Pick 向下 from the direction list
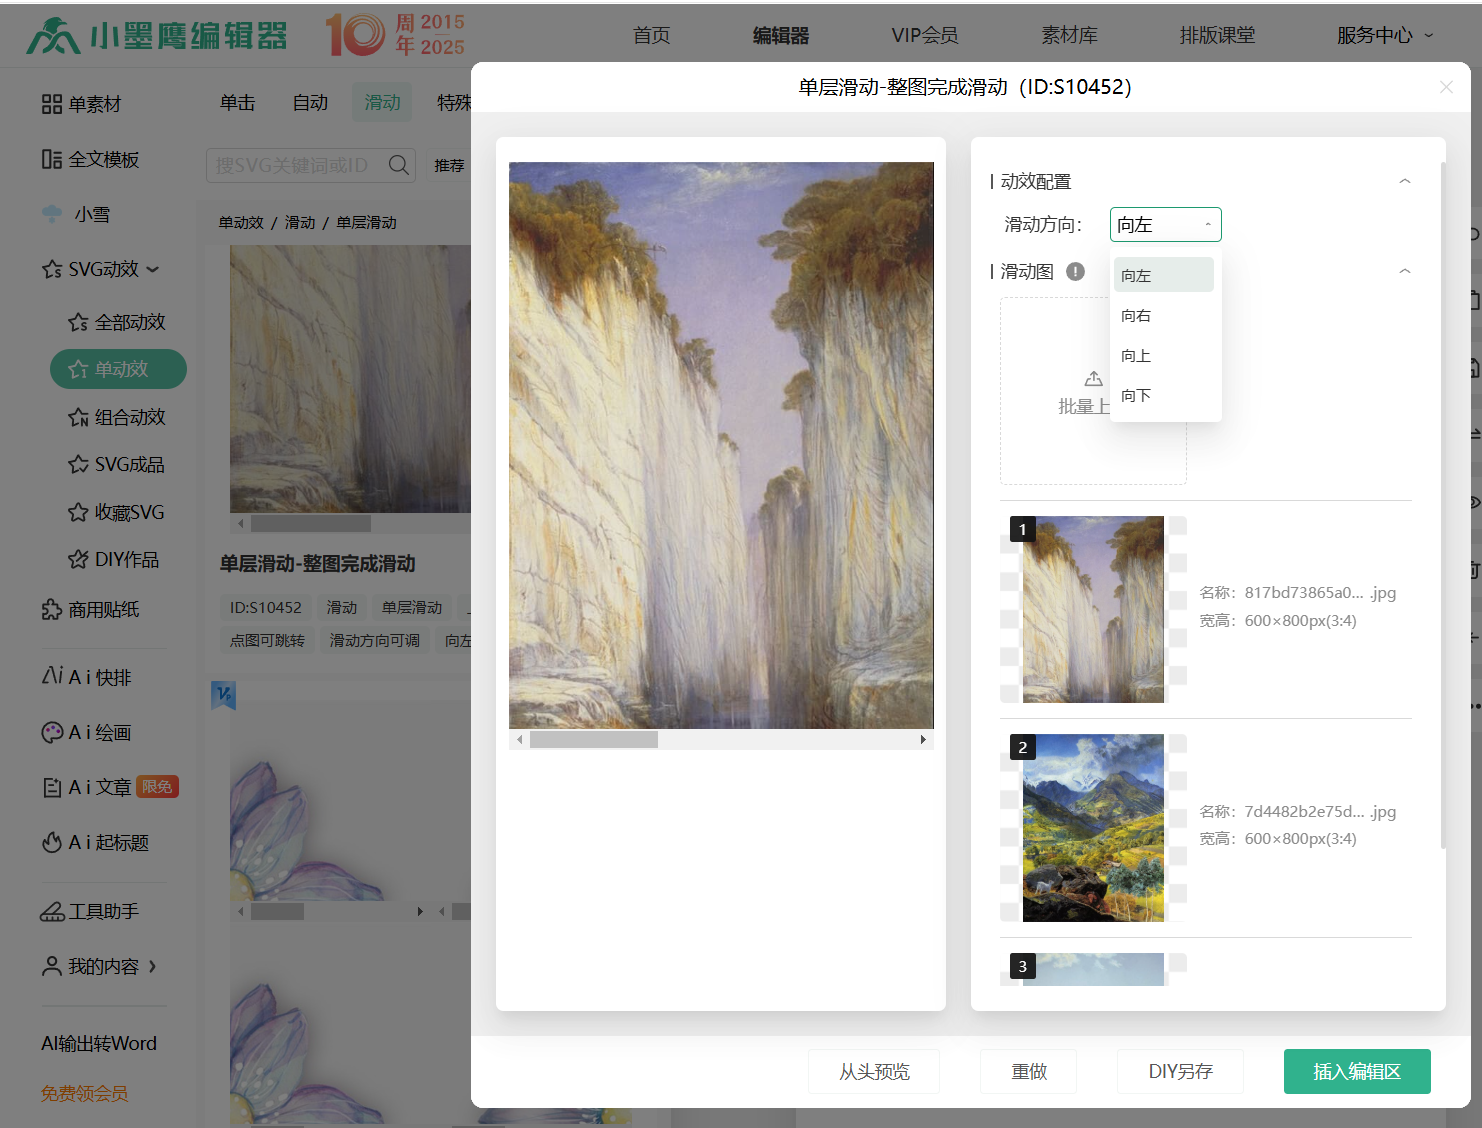The image size is (1482, 1128). 1136,396
